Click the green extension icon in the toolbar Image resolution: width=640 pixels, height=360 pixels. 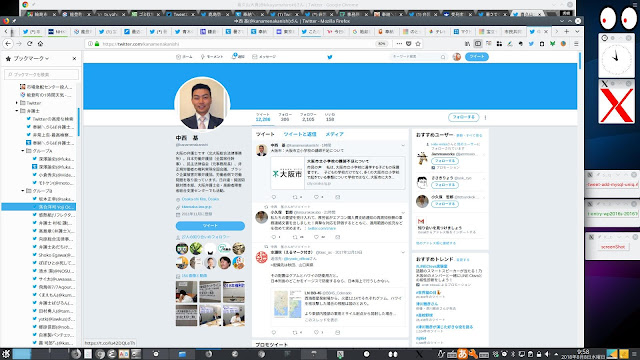pos(552,44)
